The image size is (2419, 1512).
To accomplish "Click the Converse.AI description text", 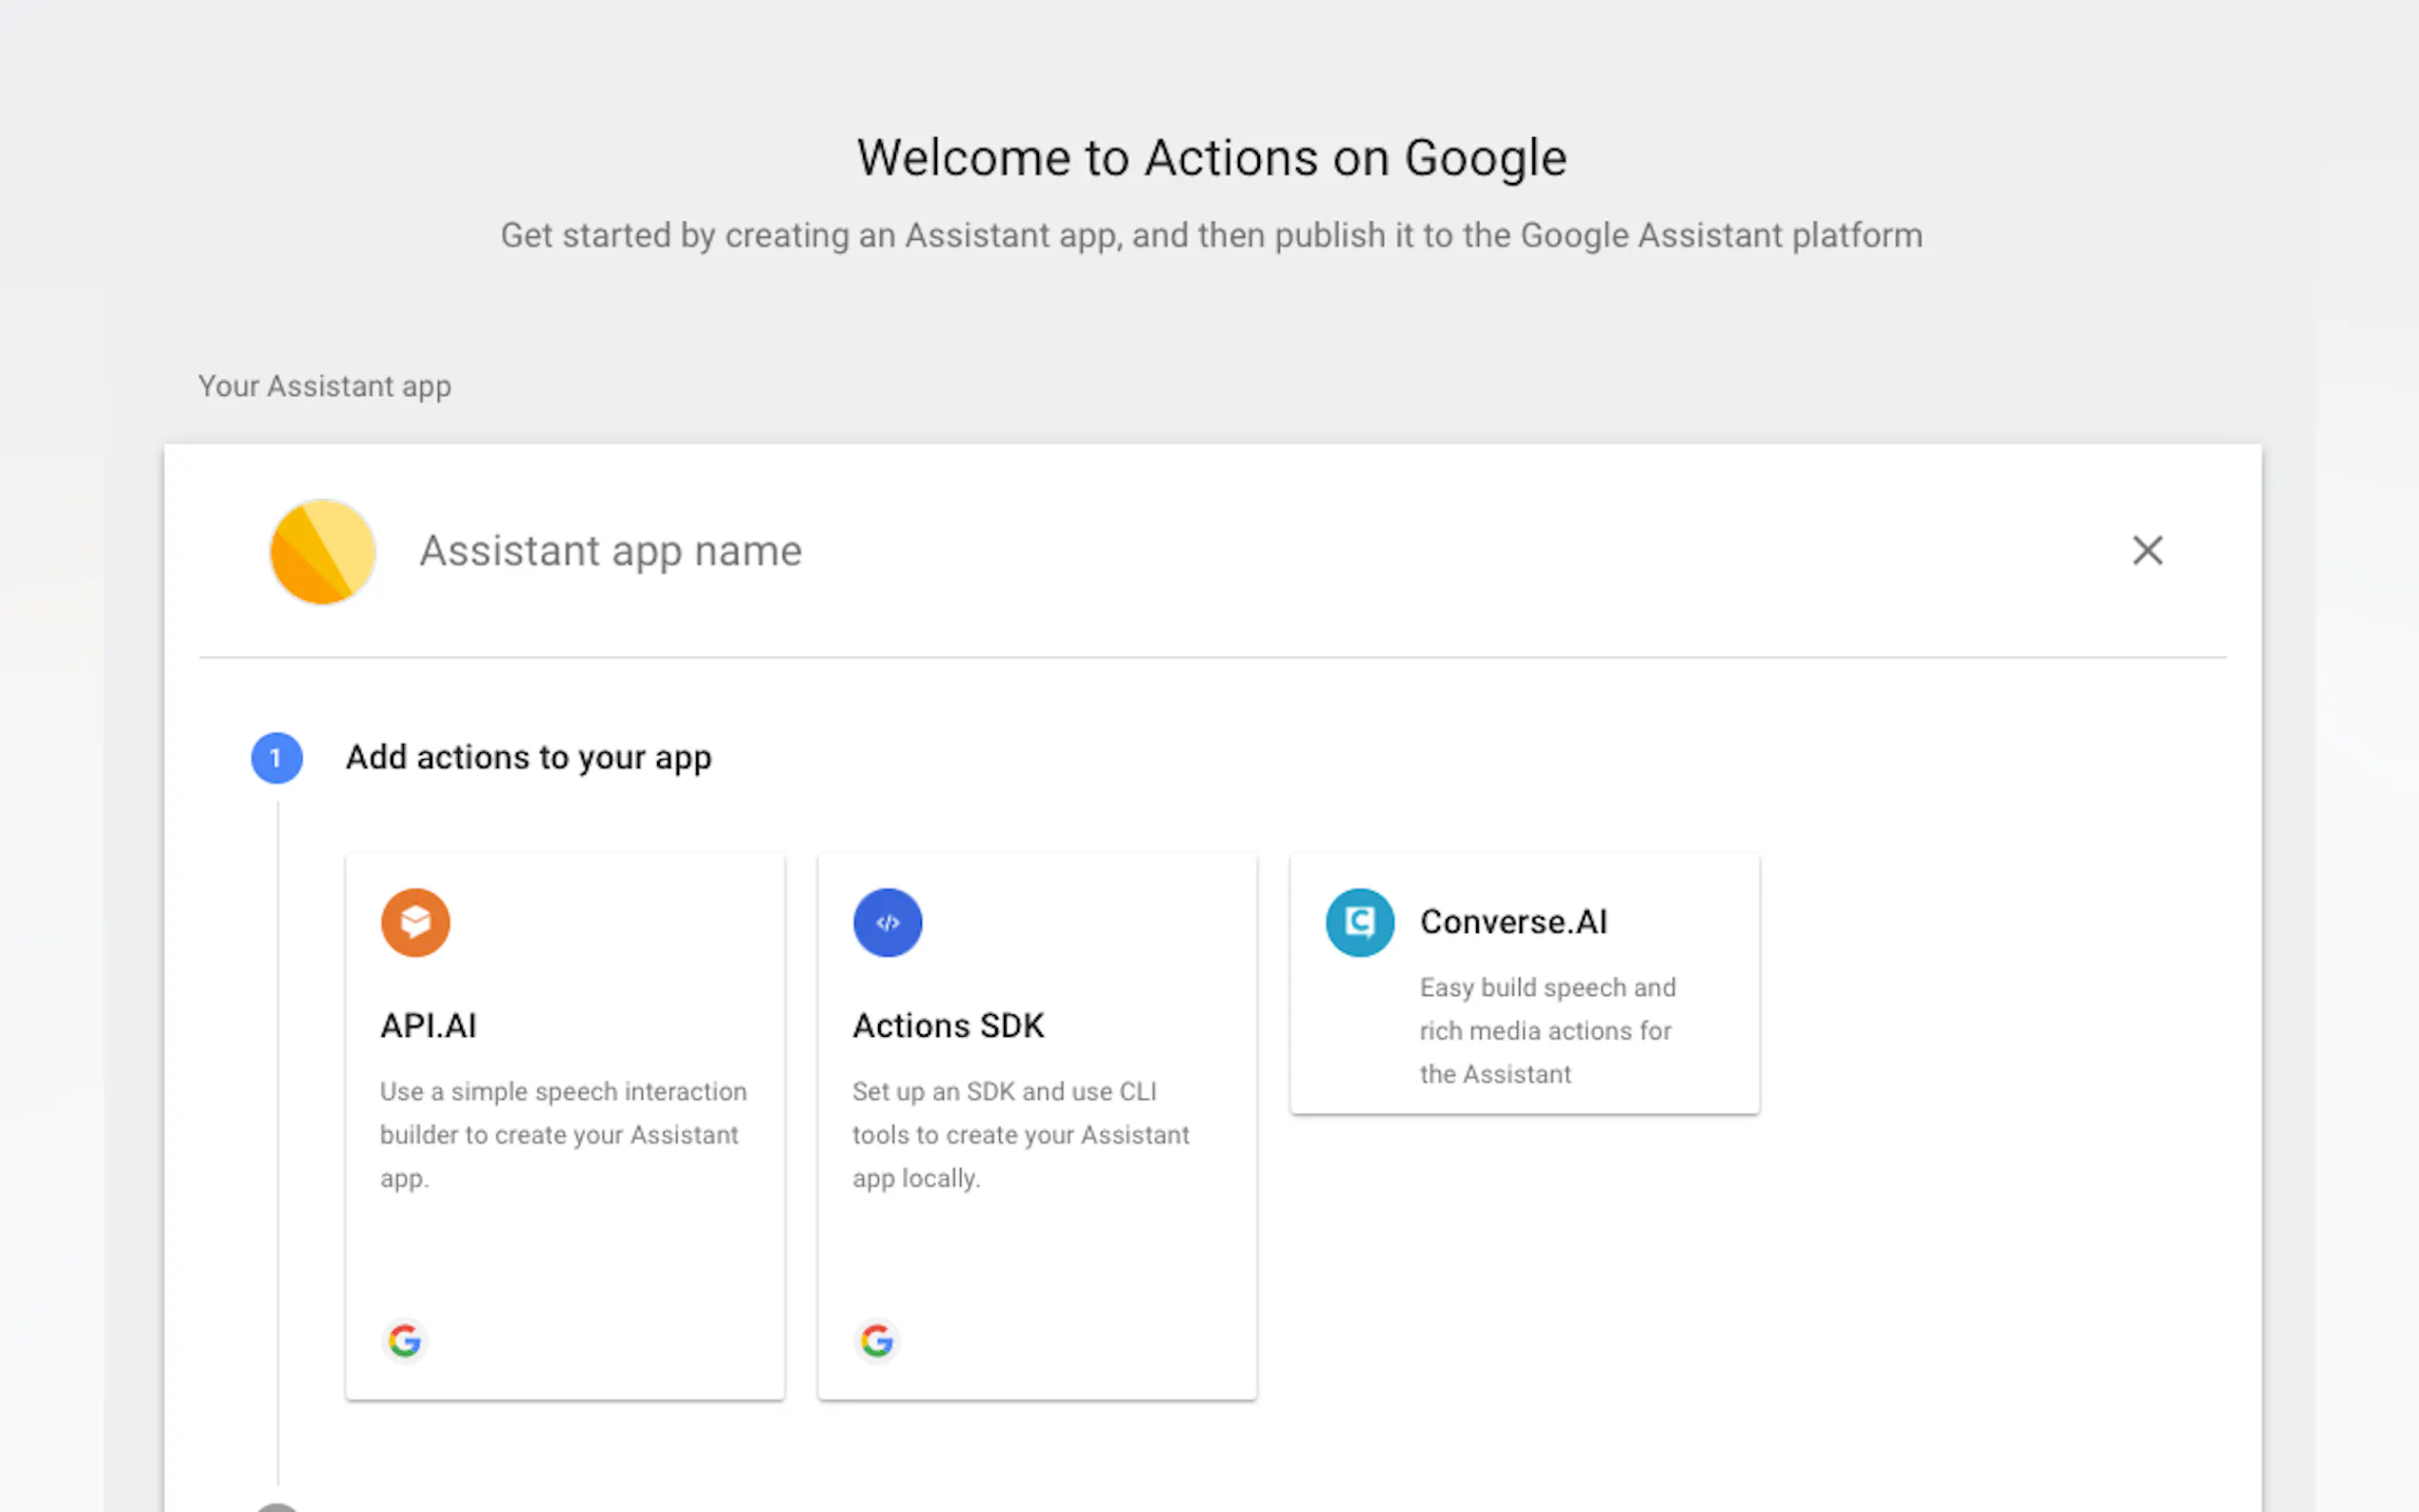I will click(1546, 1030).
